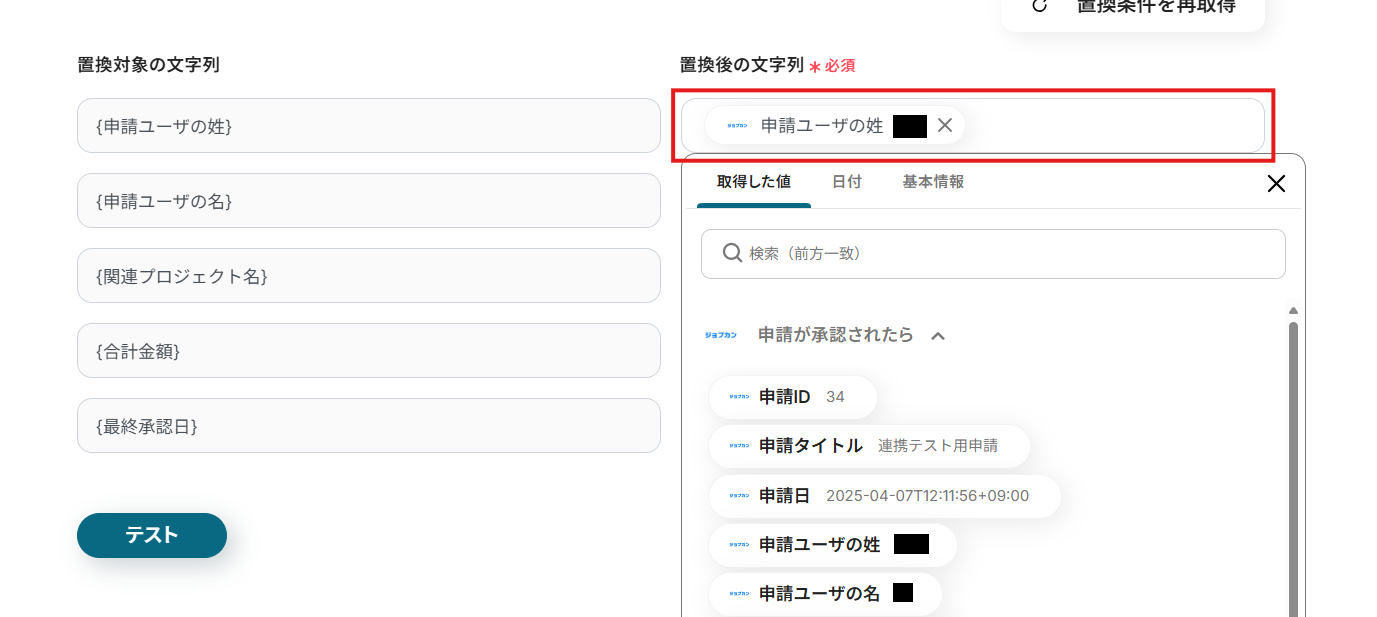The height and width of the screenshot is (617, 1377).
Task: Click the scrollbar up arrow in value list
Action: [1293, 311]
